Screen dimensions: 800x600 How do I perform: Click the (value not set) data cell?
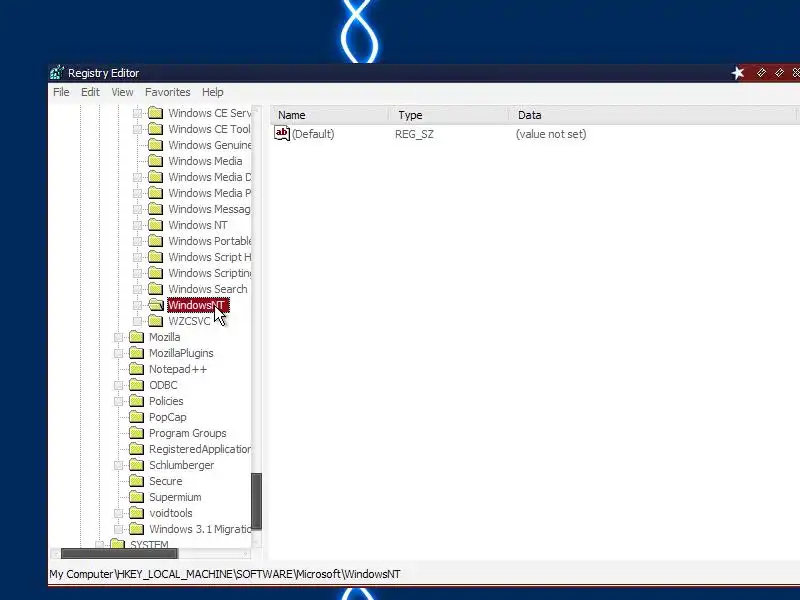(x=551, y=134)
